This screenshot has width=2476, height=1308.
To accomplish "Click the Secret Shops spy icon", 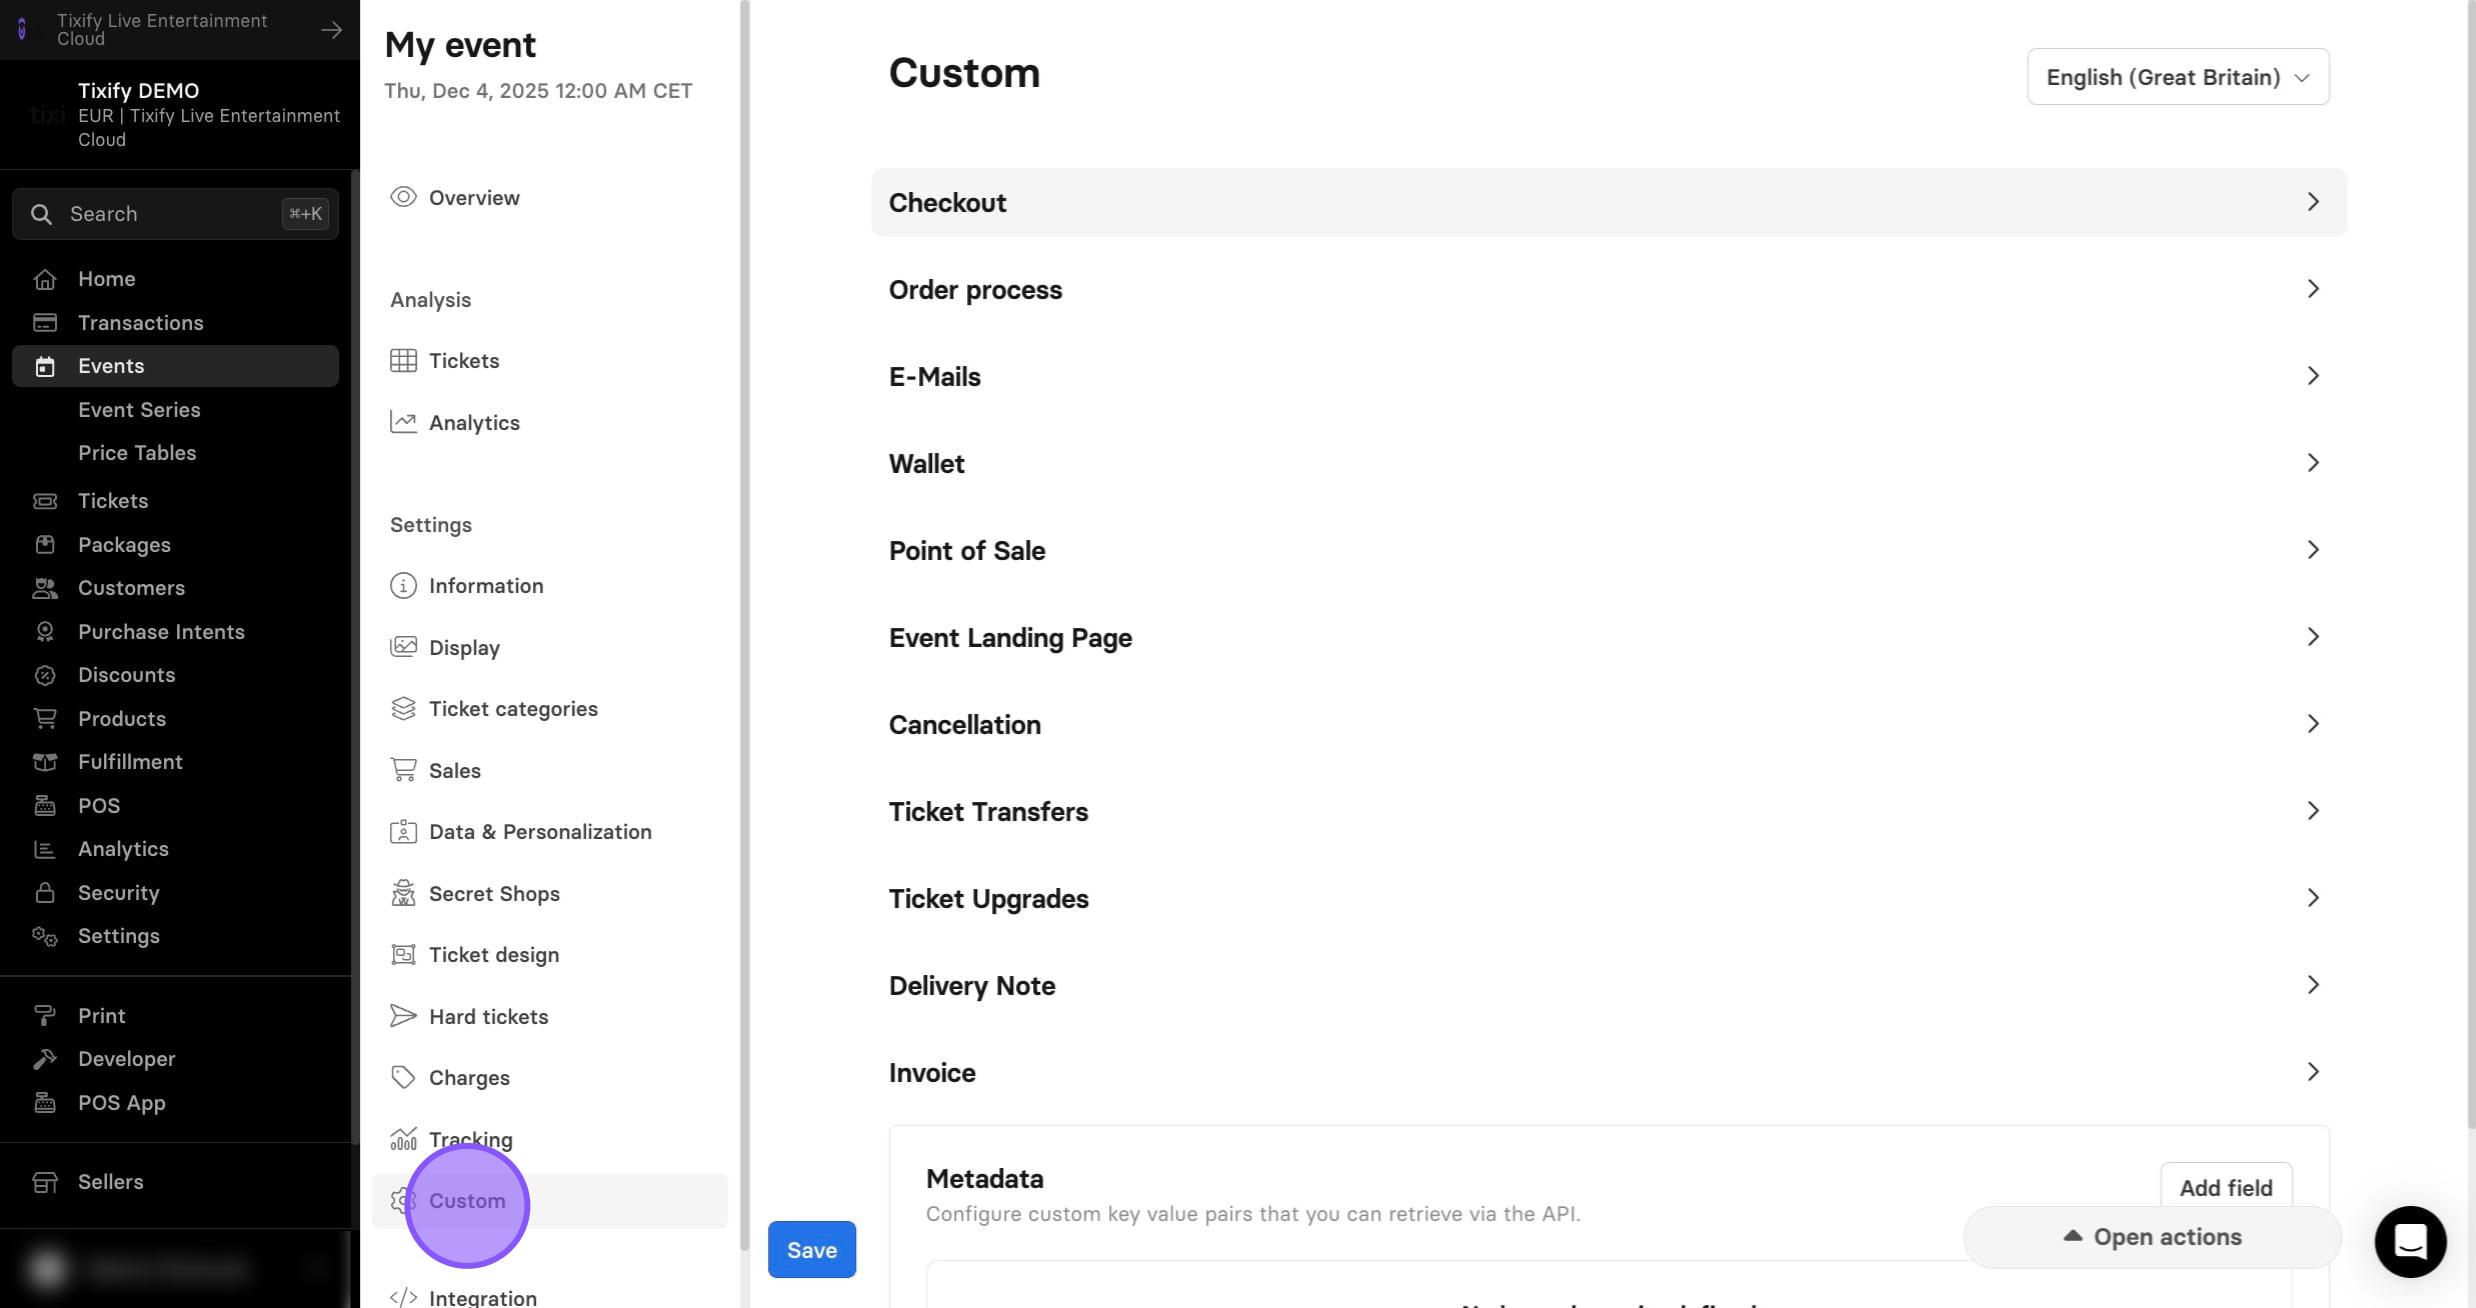I will [x=403, y=893].
